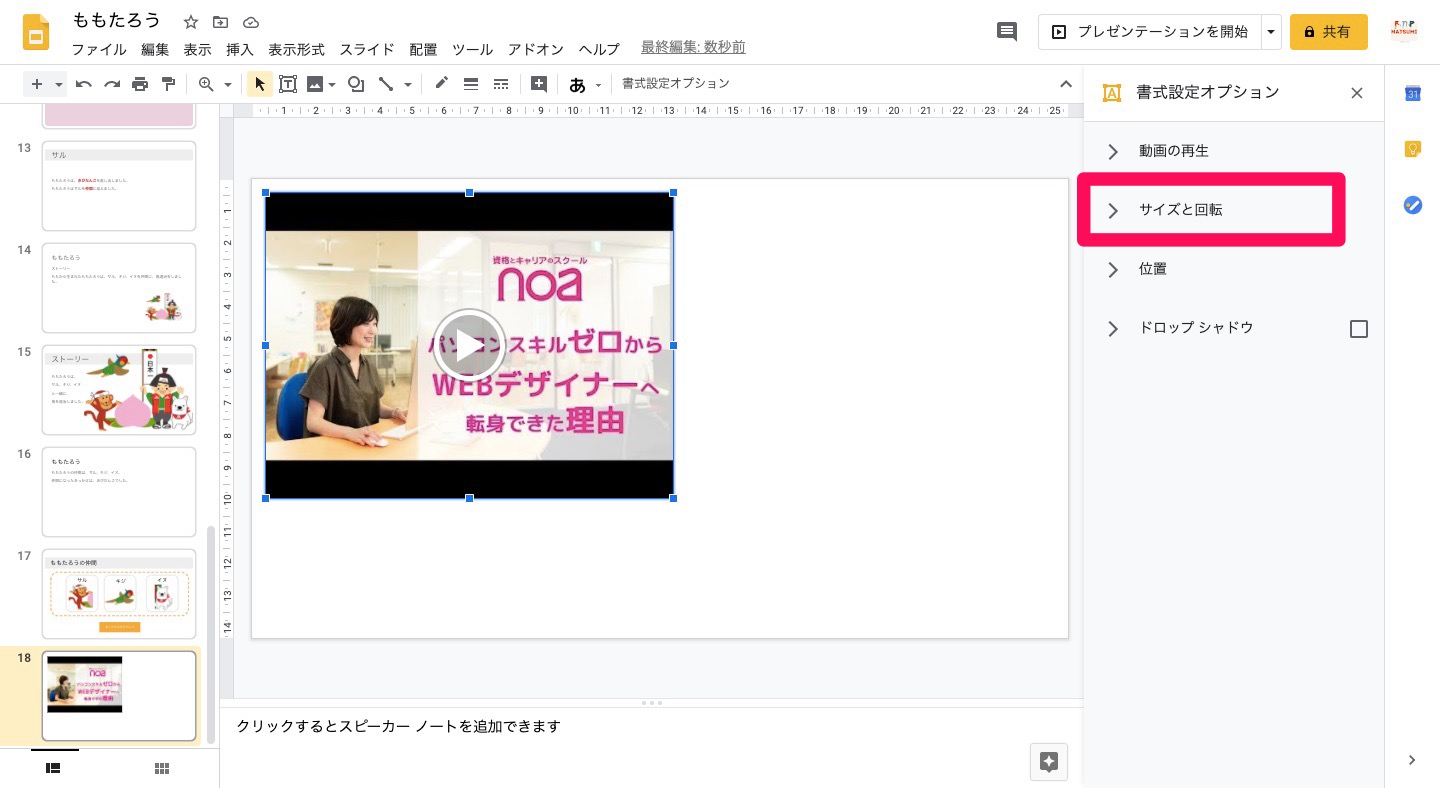Check the cloud save status icon
This screenshot has height=788, width=1440.
pyautogui.click(x=251, y=22)
